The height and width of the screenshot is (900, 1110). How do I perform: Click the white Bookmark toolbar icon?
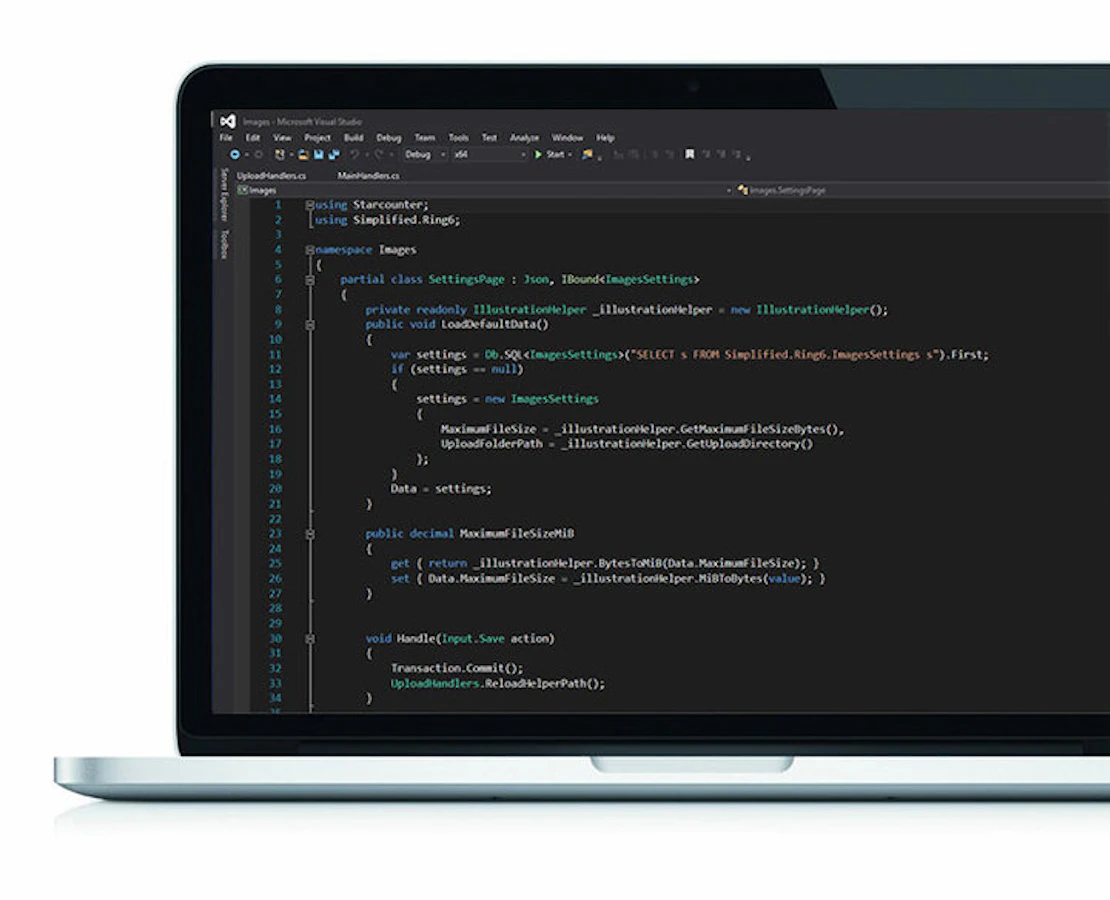(690, 154)
